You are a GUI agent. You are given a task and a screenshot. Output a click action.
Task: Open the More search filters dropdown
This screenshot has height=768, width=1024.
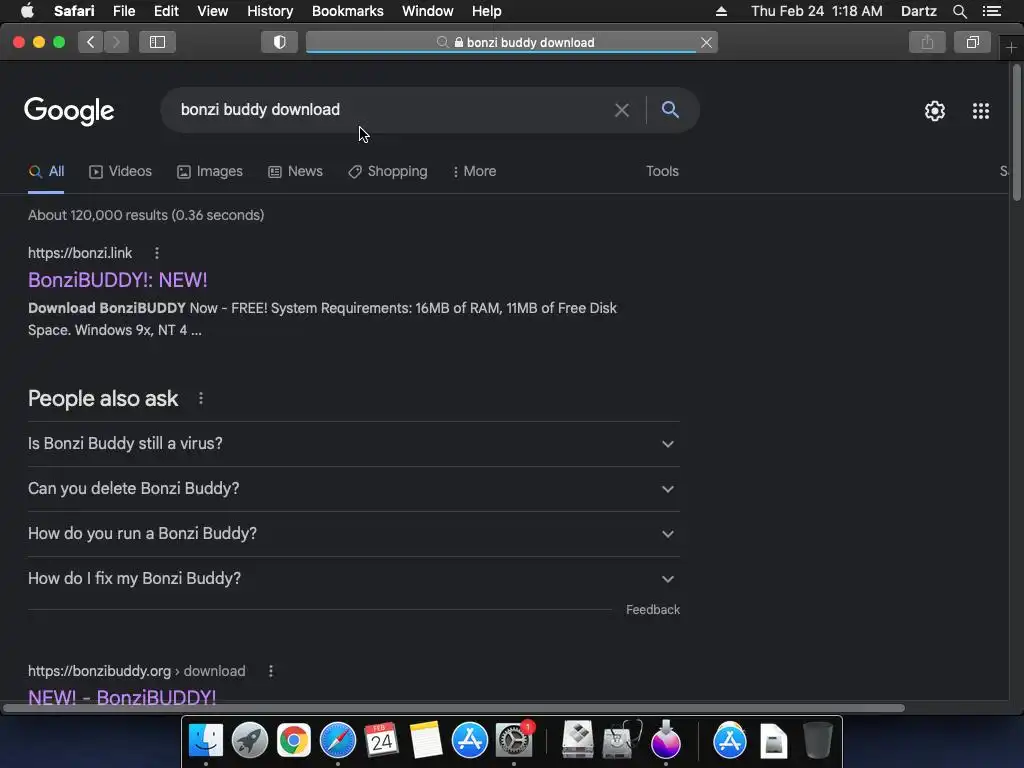pyautogui.click(x=475, y=172)
